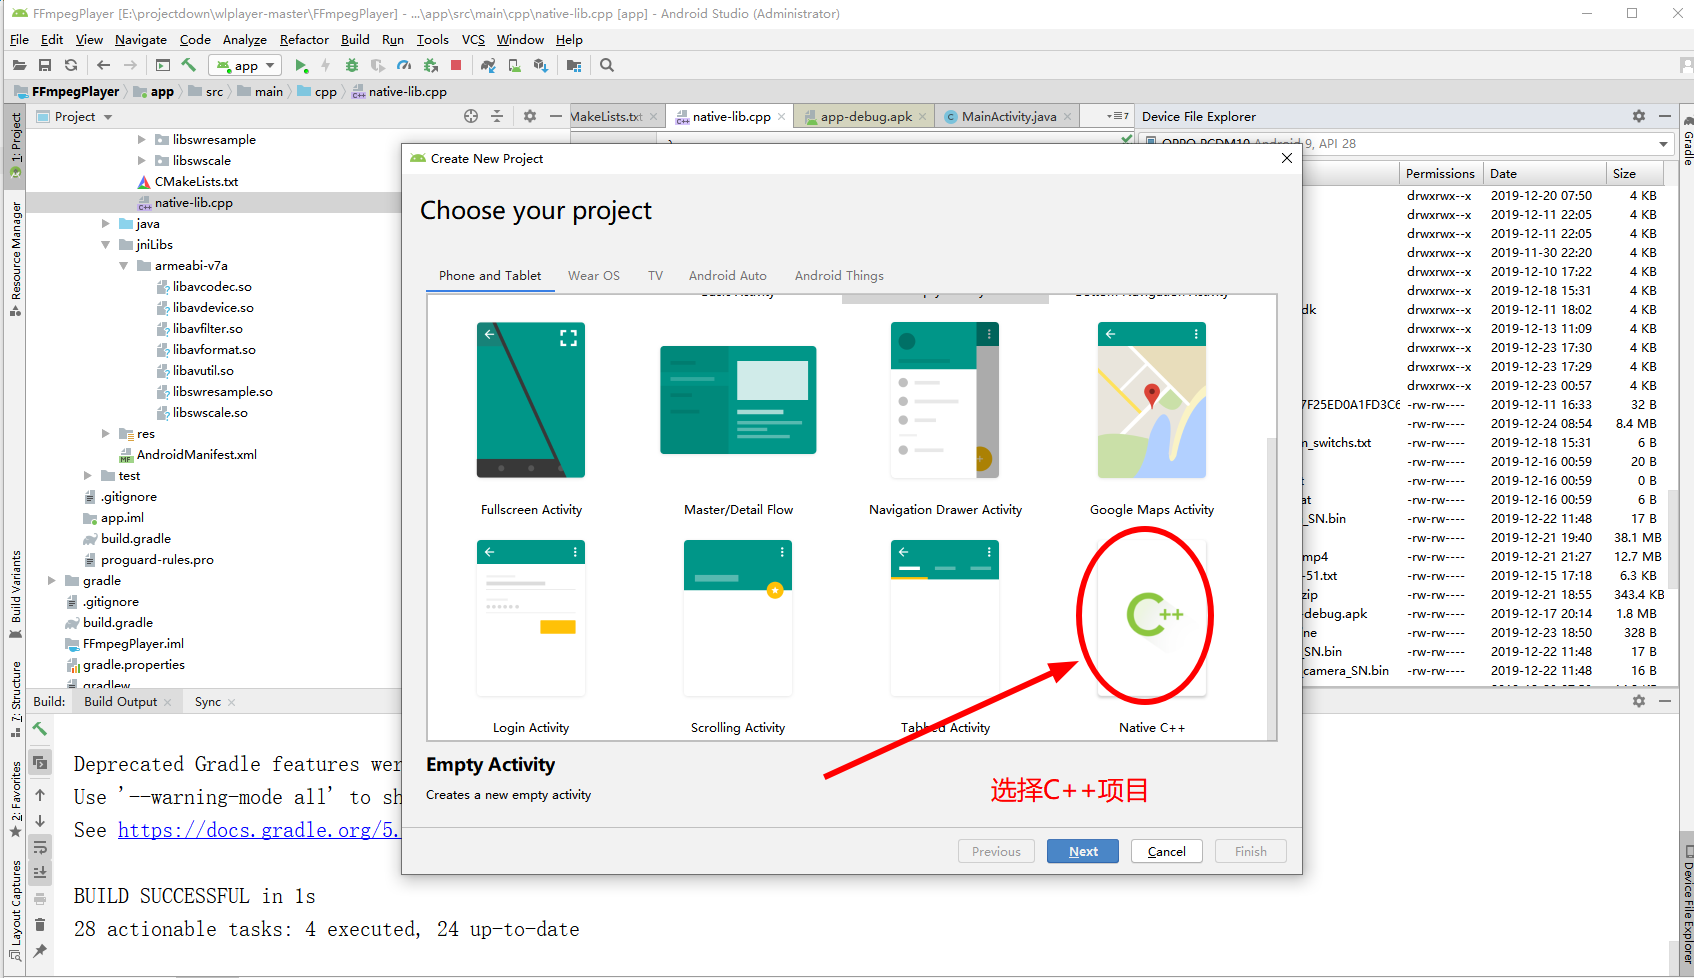The width and height of the screenshot is (1694, 978).
Task: Open Search Everywhere magnifier icon
Action: (x=606, y=66)
